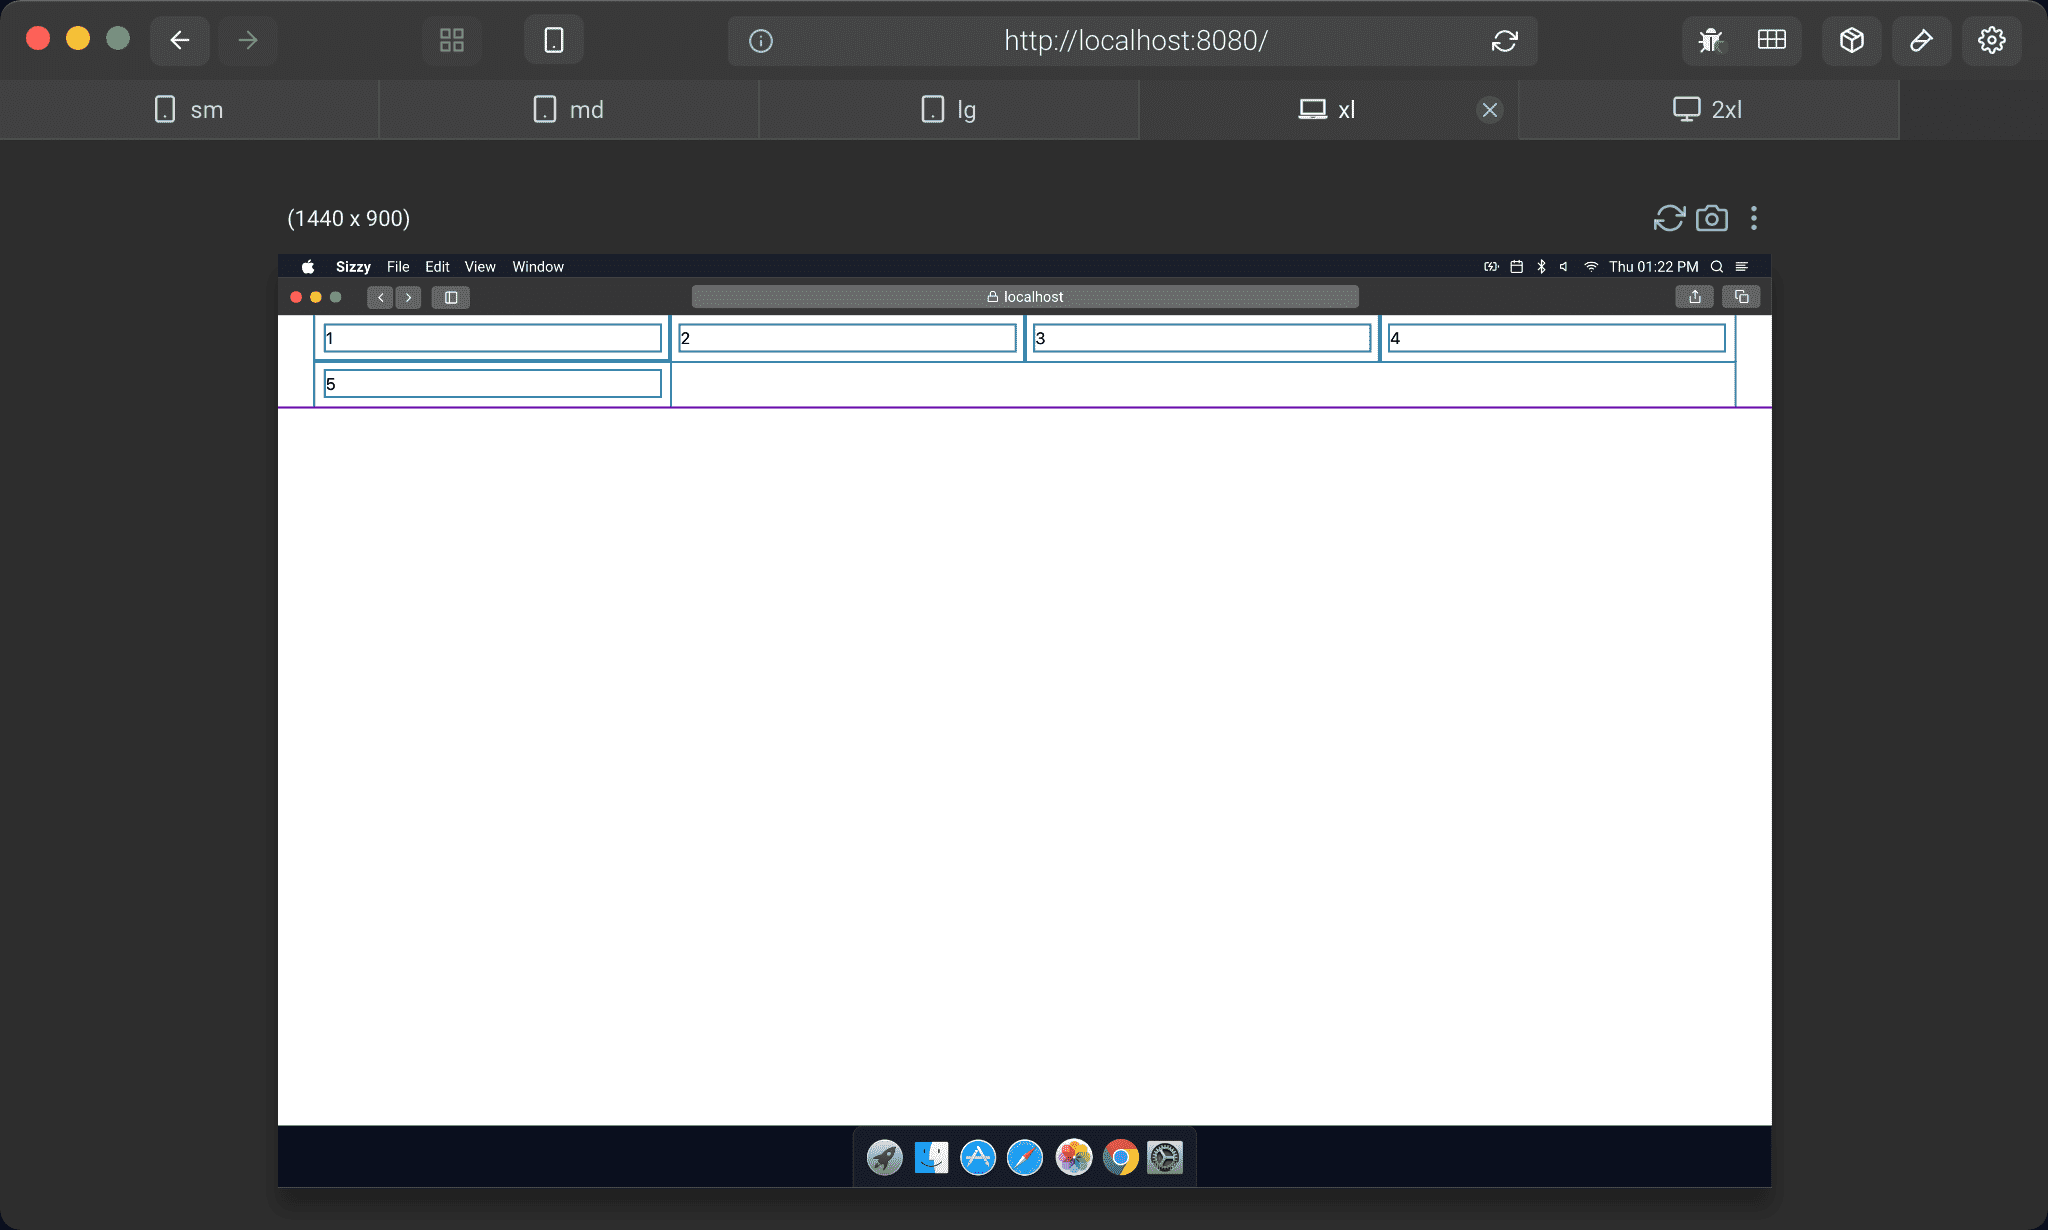
Task: Close the xl tab
Action: point(1489,110)
